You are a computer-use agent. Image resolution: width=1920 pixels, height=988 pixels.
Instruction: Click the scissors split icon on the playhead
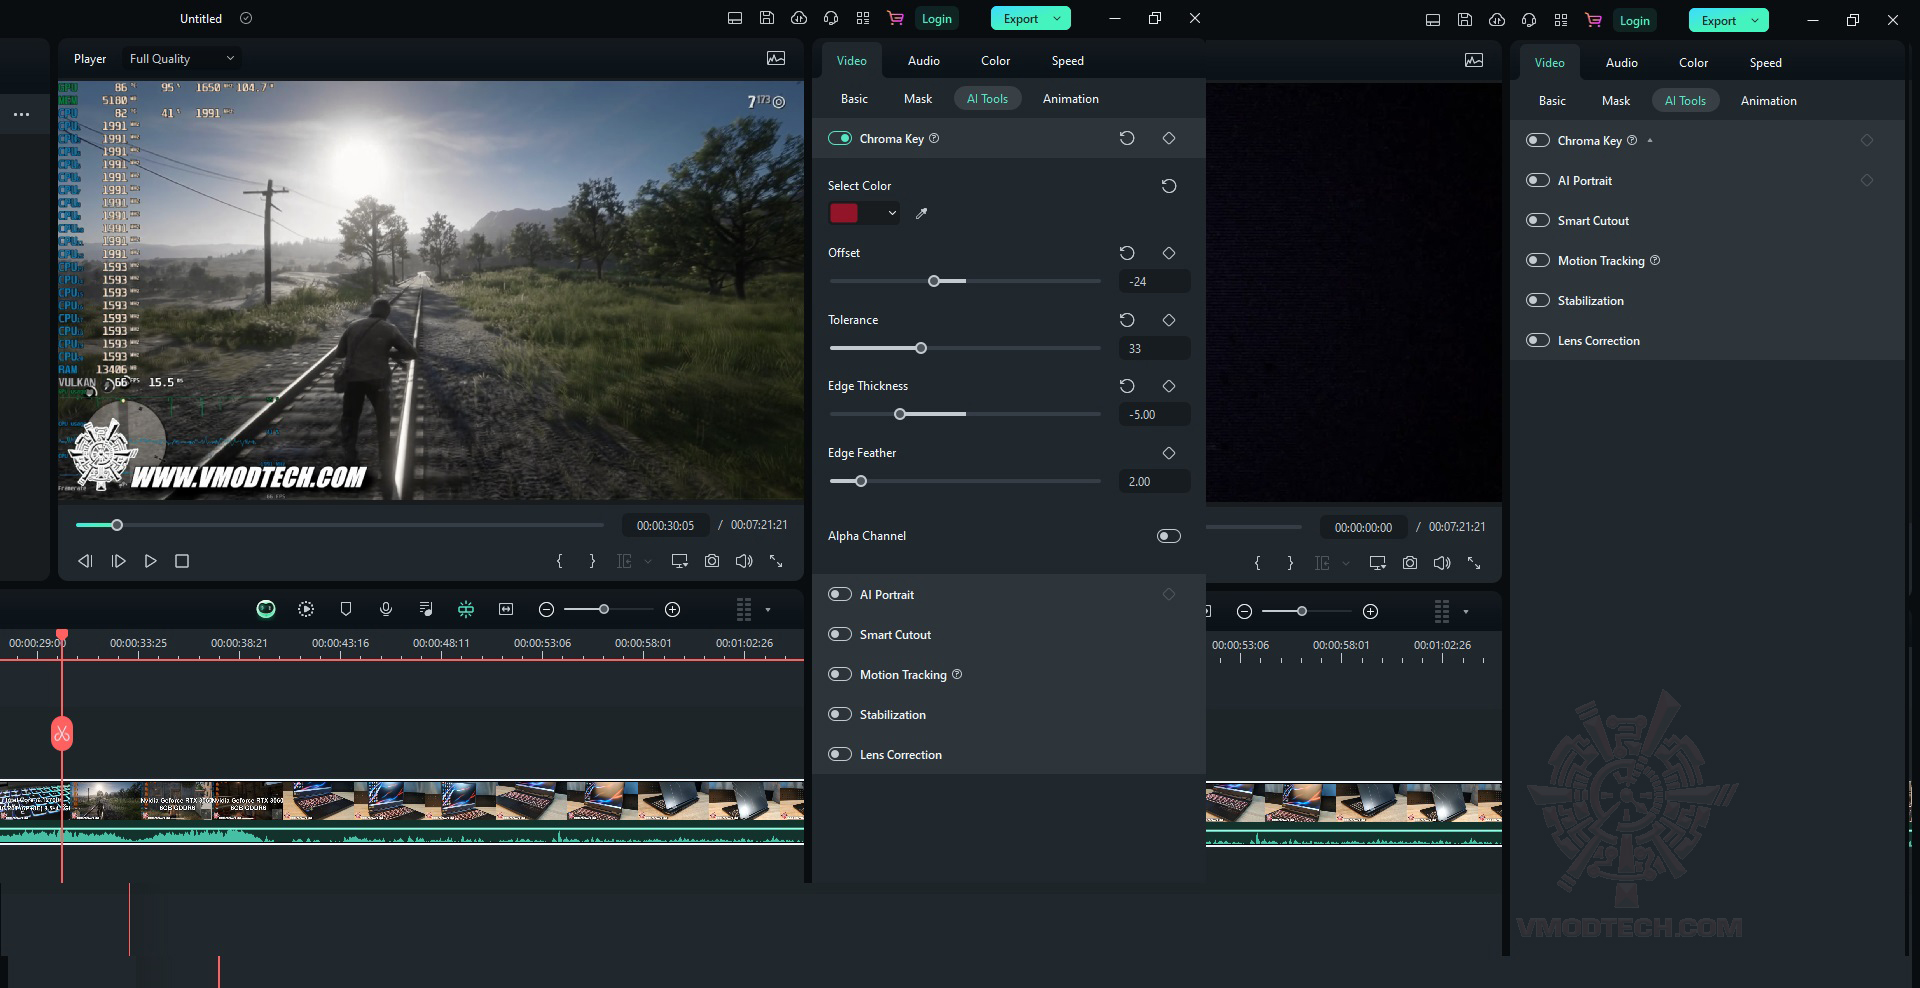point(62,734)
